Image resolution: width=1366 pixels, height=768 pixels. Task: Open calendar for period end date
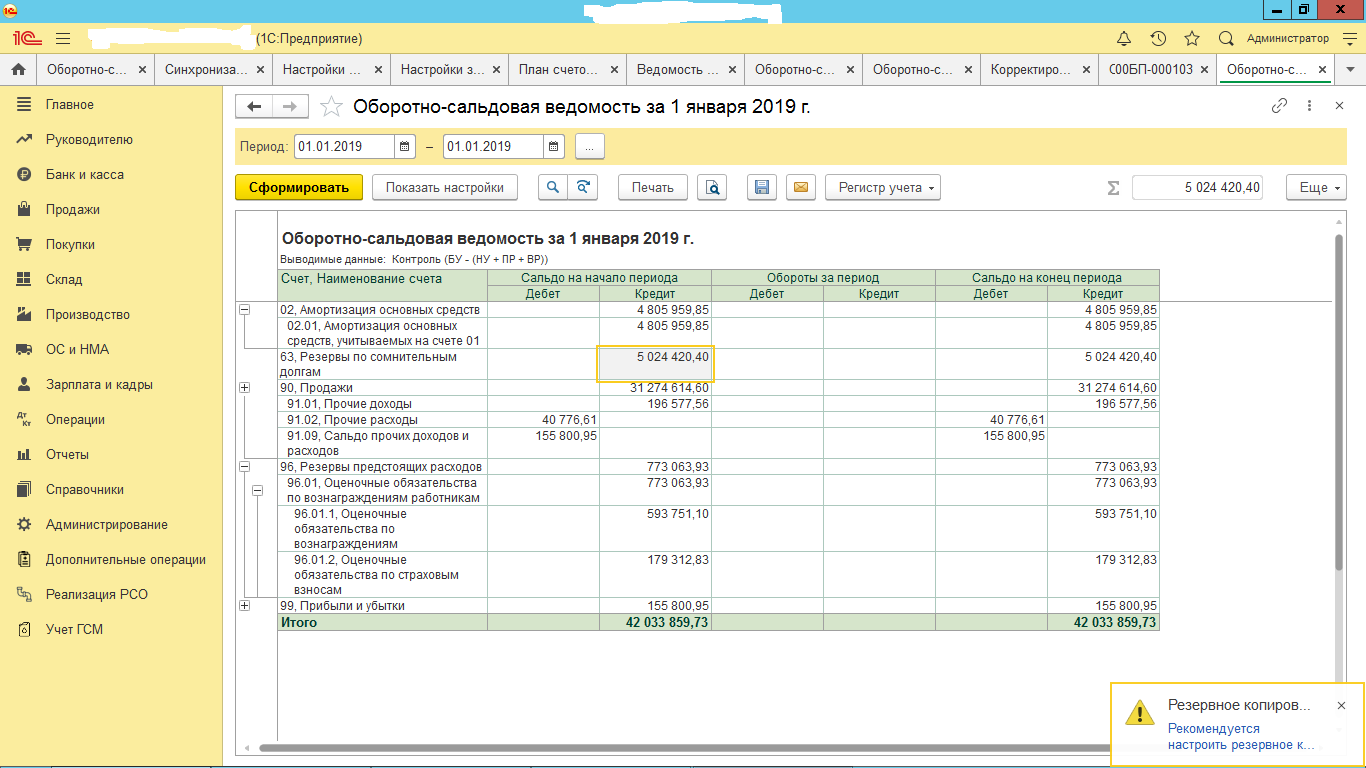click(x=554, y=146)
